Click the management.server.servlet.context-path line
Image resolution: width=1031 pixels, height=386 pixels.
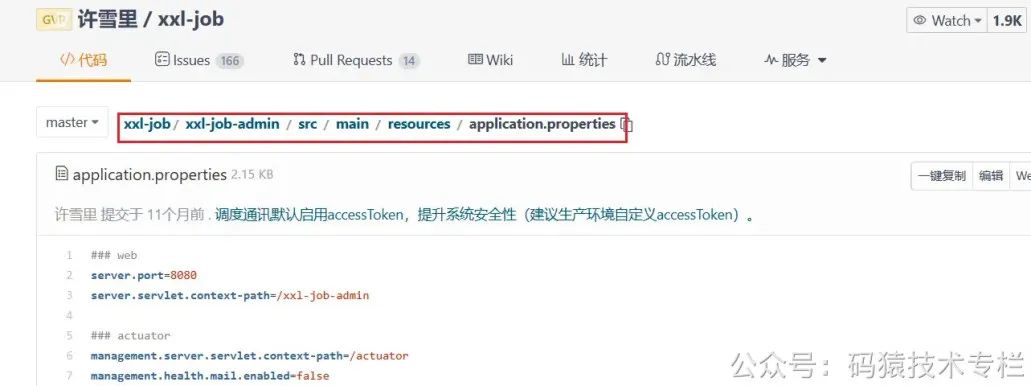[x=250, y=356]
